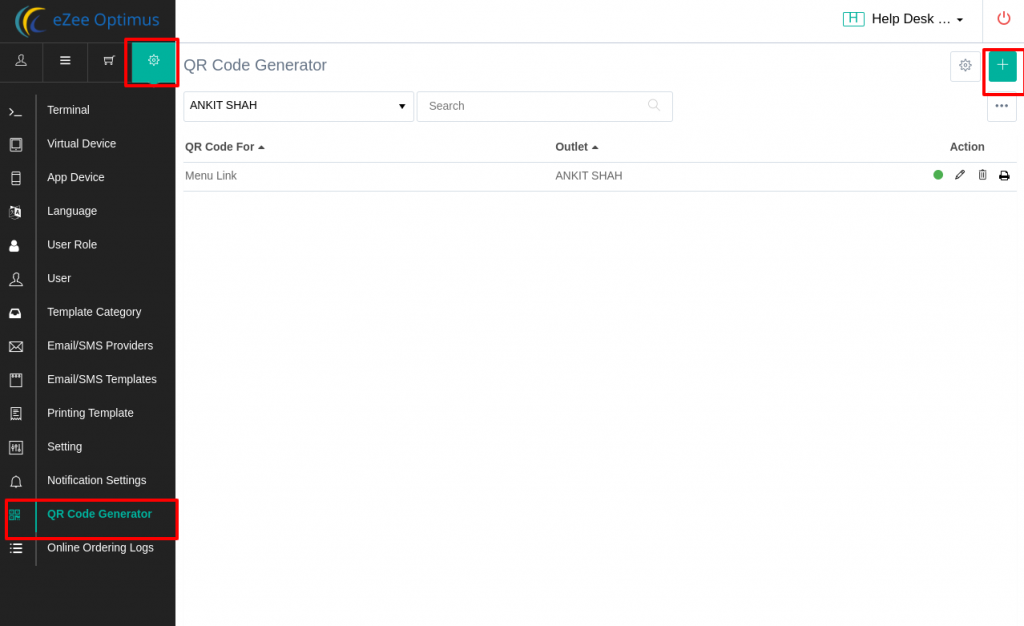This screenshot has height=626, width=1024.
Task: Toggle green active status for Menu Link
Action: [x=938, y=175]
